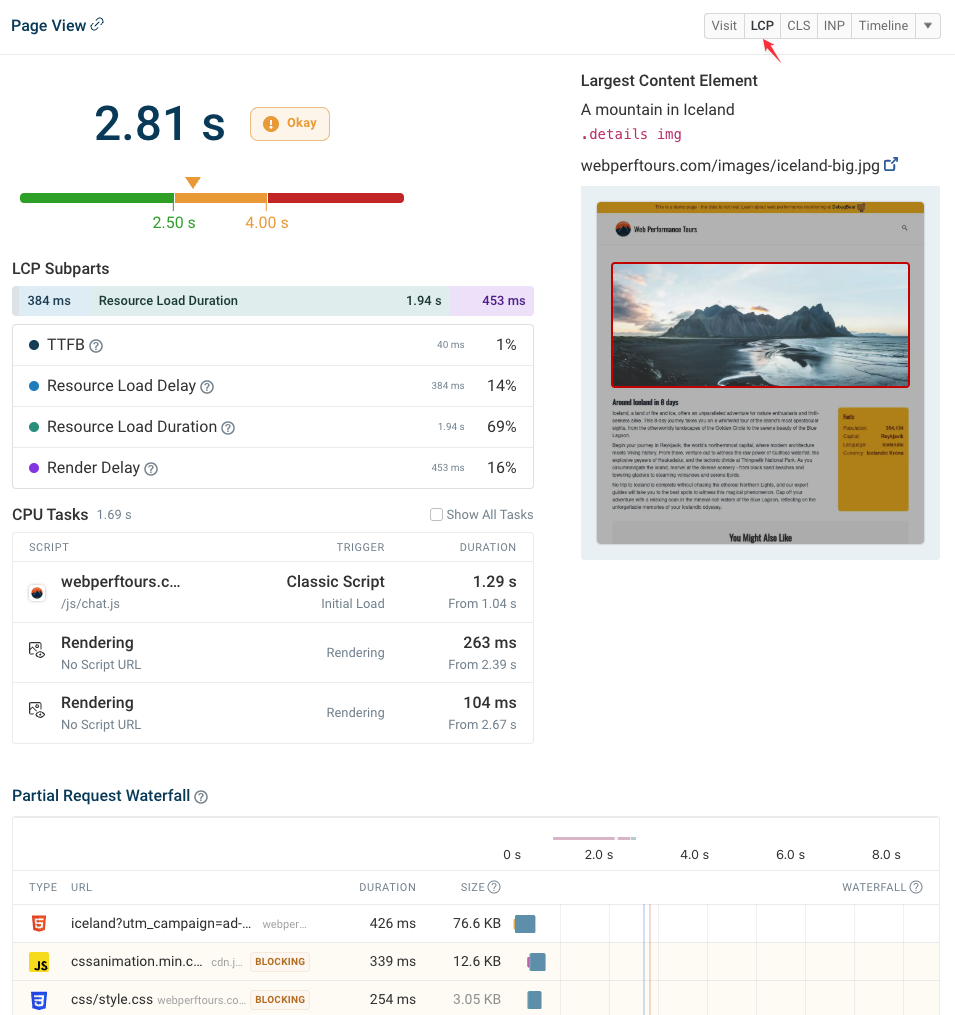The image size is (955, 1015).
Task: Select the Visit tab
Action: pos(724,25)
